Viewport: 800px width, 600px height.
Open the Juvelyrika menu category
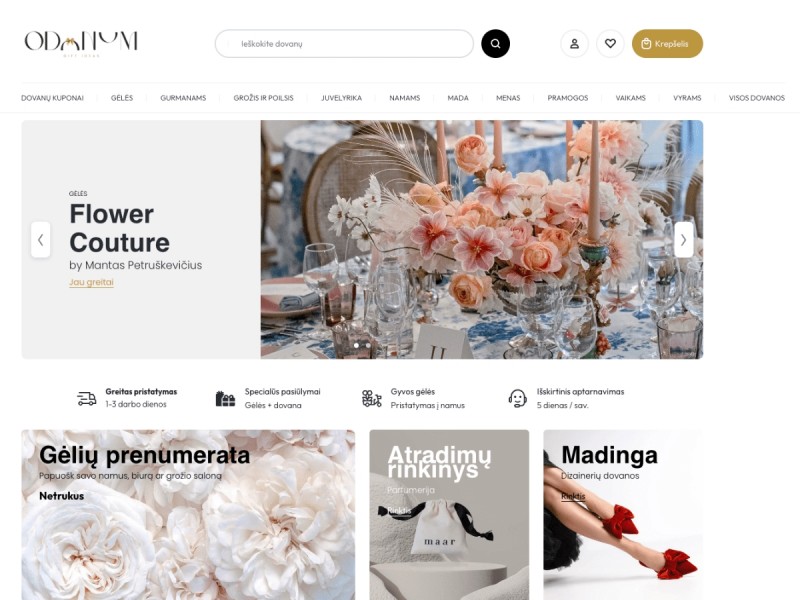pyautogui.click(x=341, y=98)
